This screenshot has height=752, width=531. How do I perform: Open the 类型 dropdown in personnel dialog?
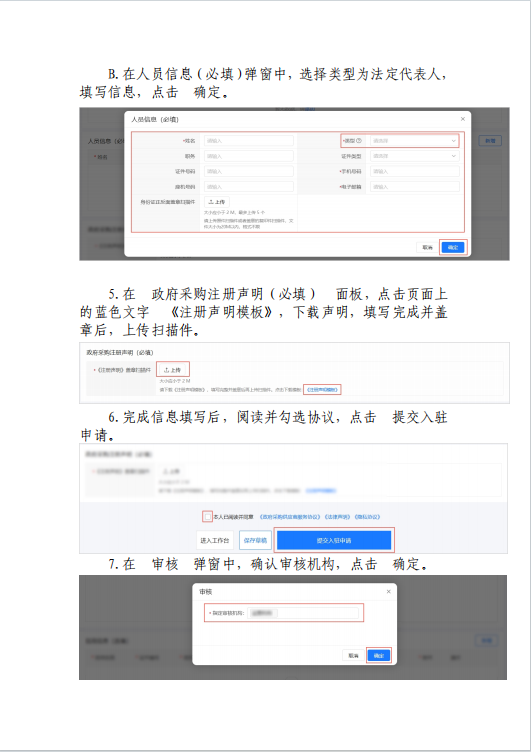414,141
